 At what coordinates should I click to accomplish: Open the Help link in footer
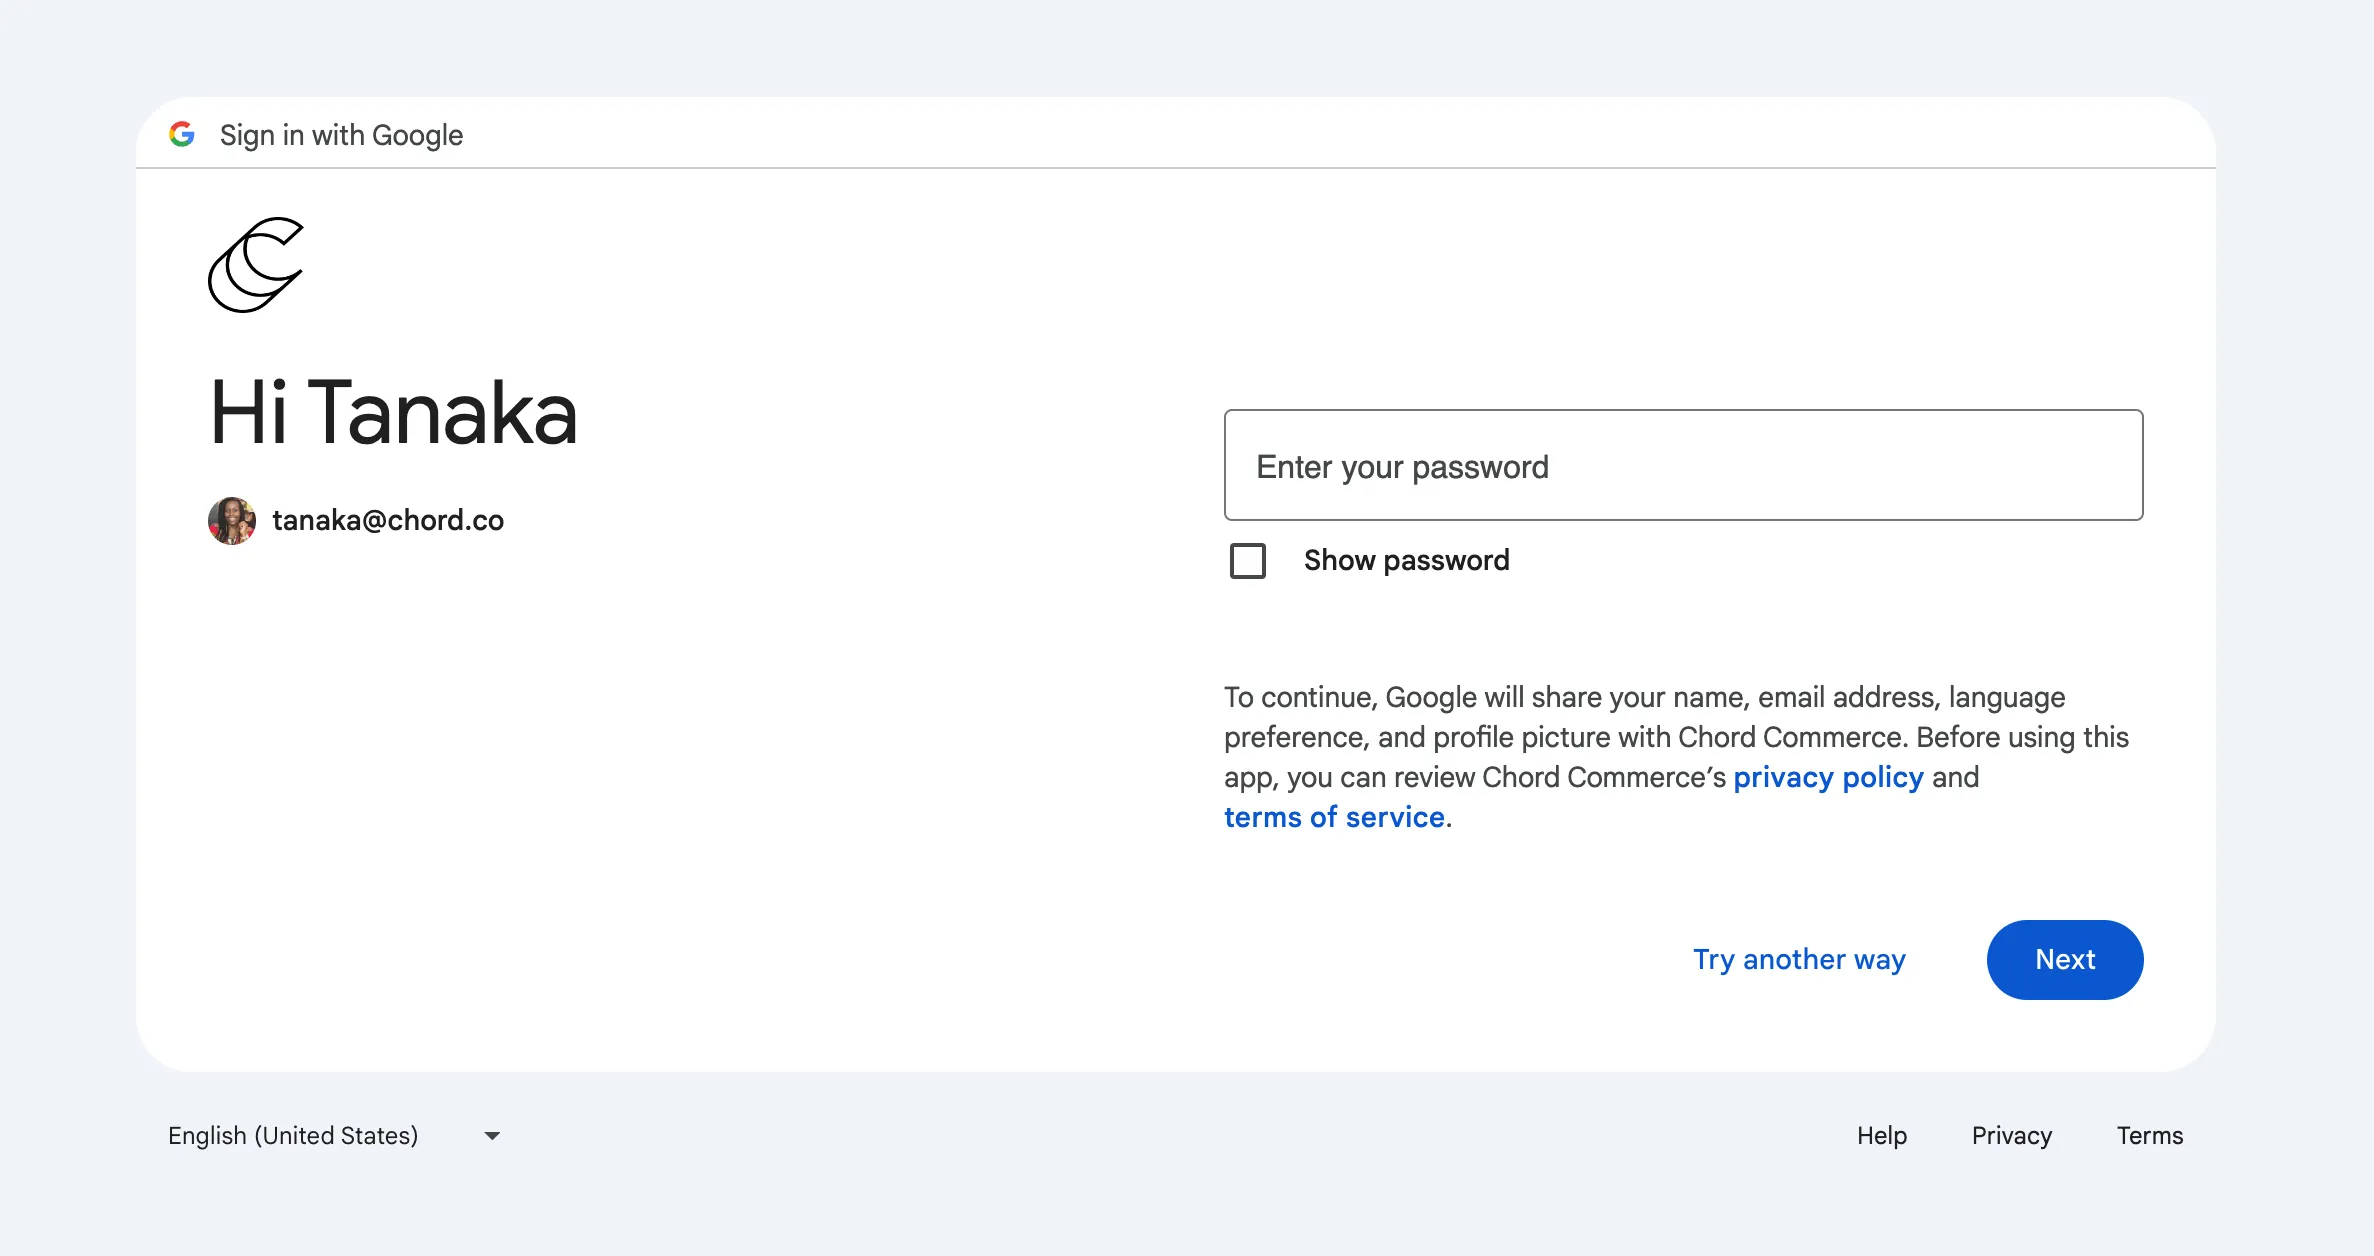(1882, 1136)
